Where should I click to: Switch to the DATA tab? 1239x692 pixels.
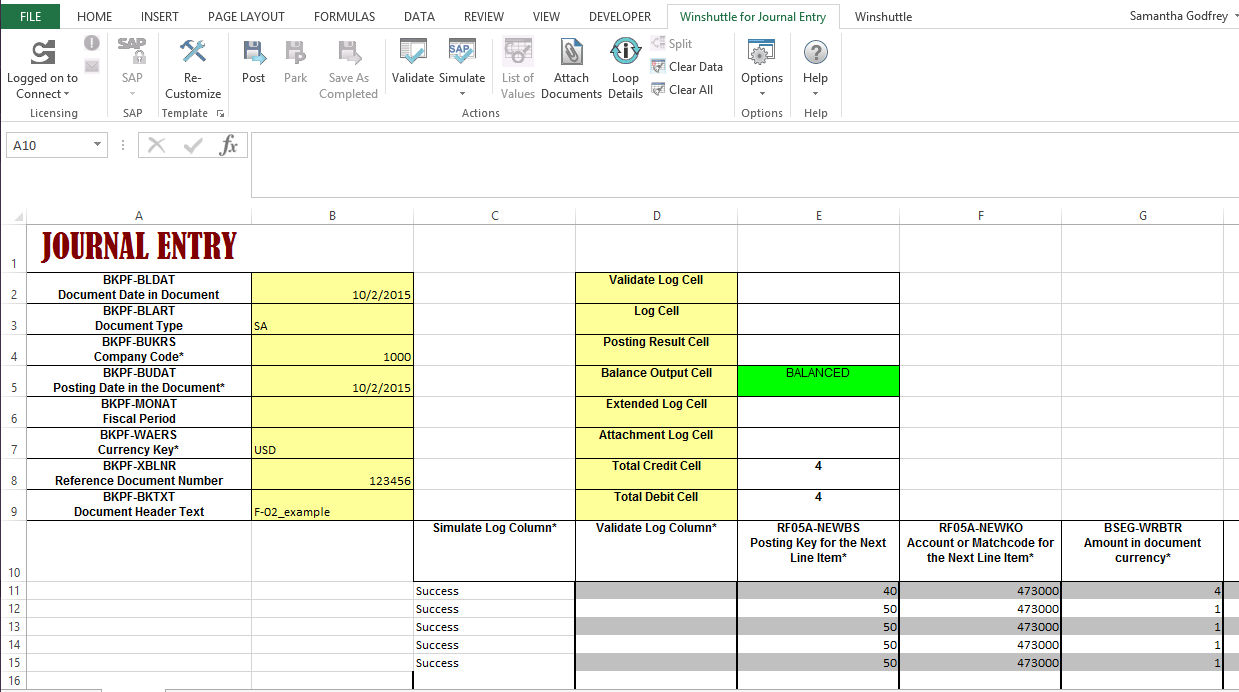tap(419, 16)
